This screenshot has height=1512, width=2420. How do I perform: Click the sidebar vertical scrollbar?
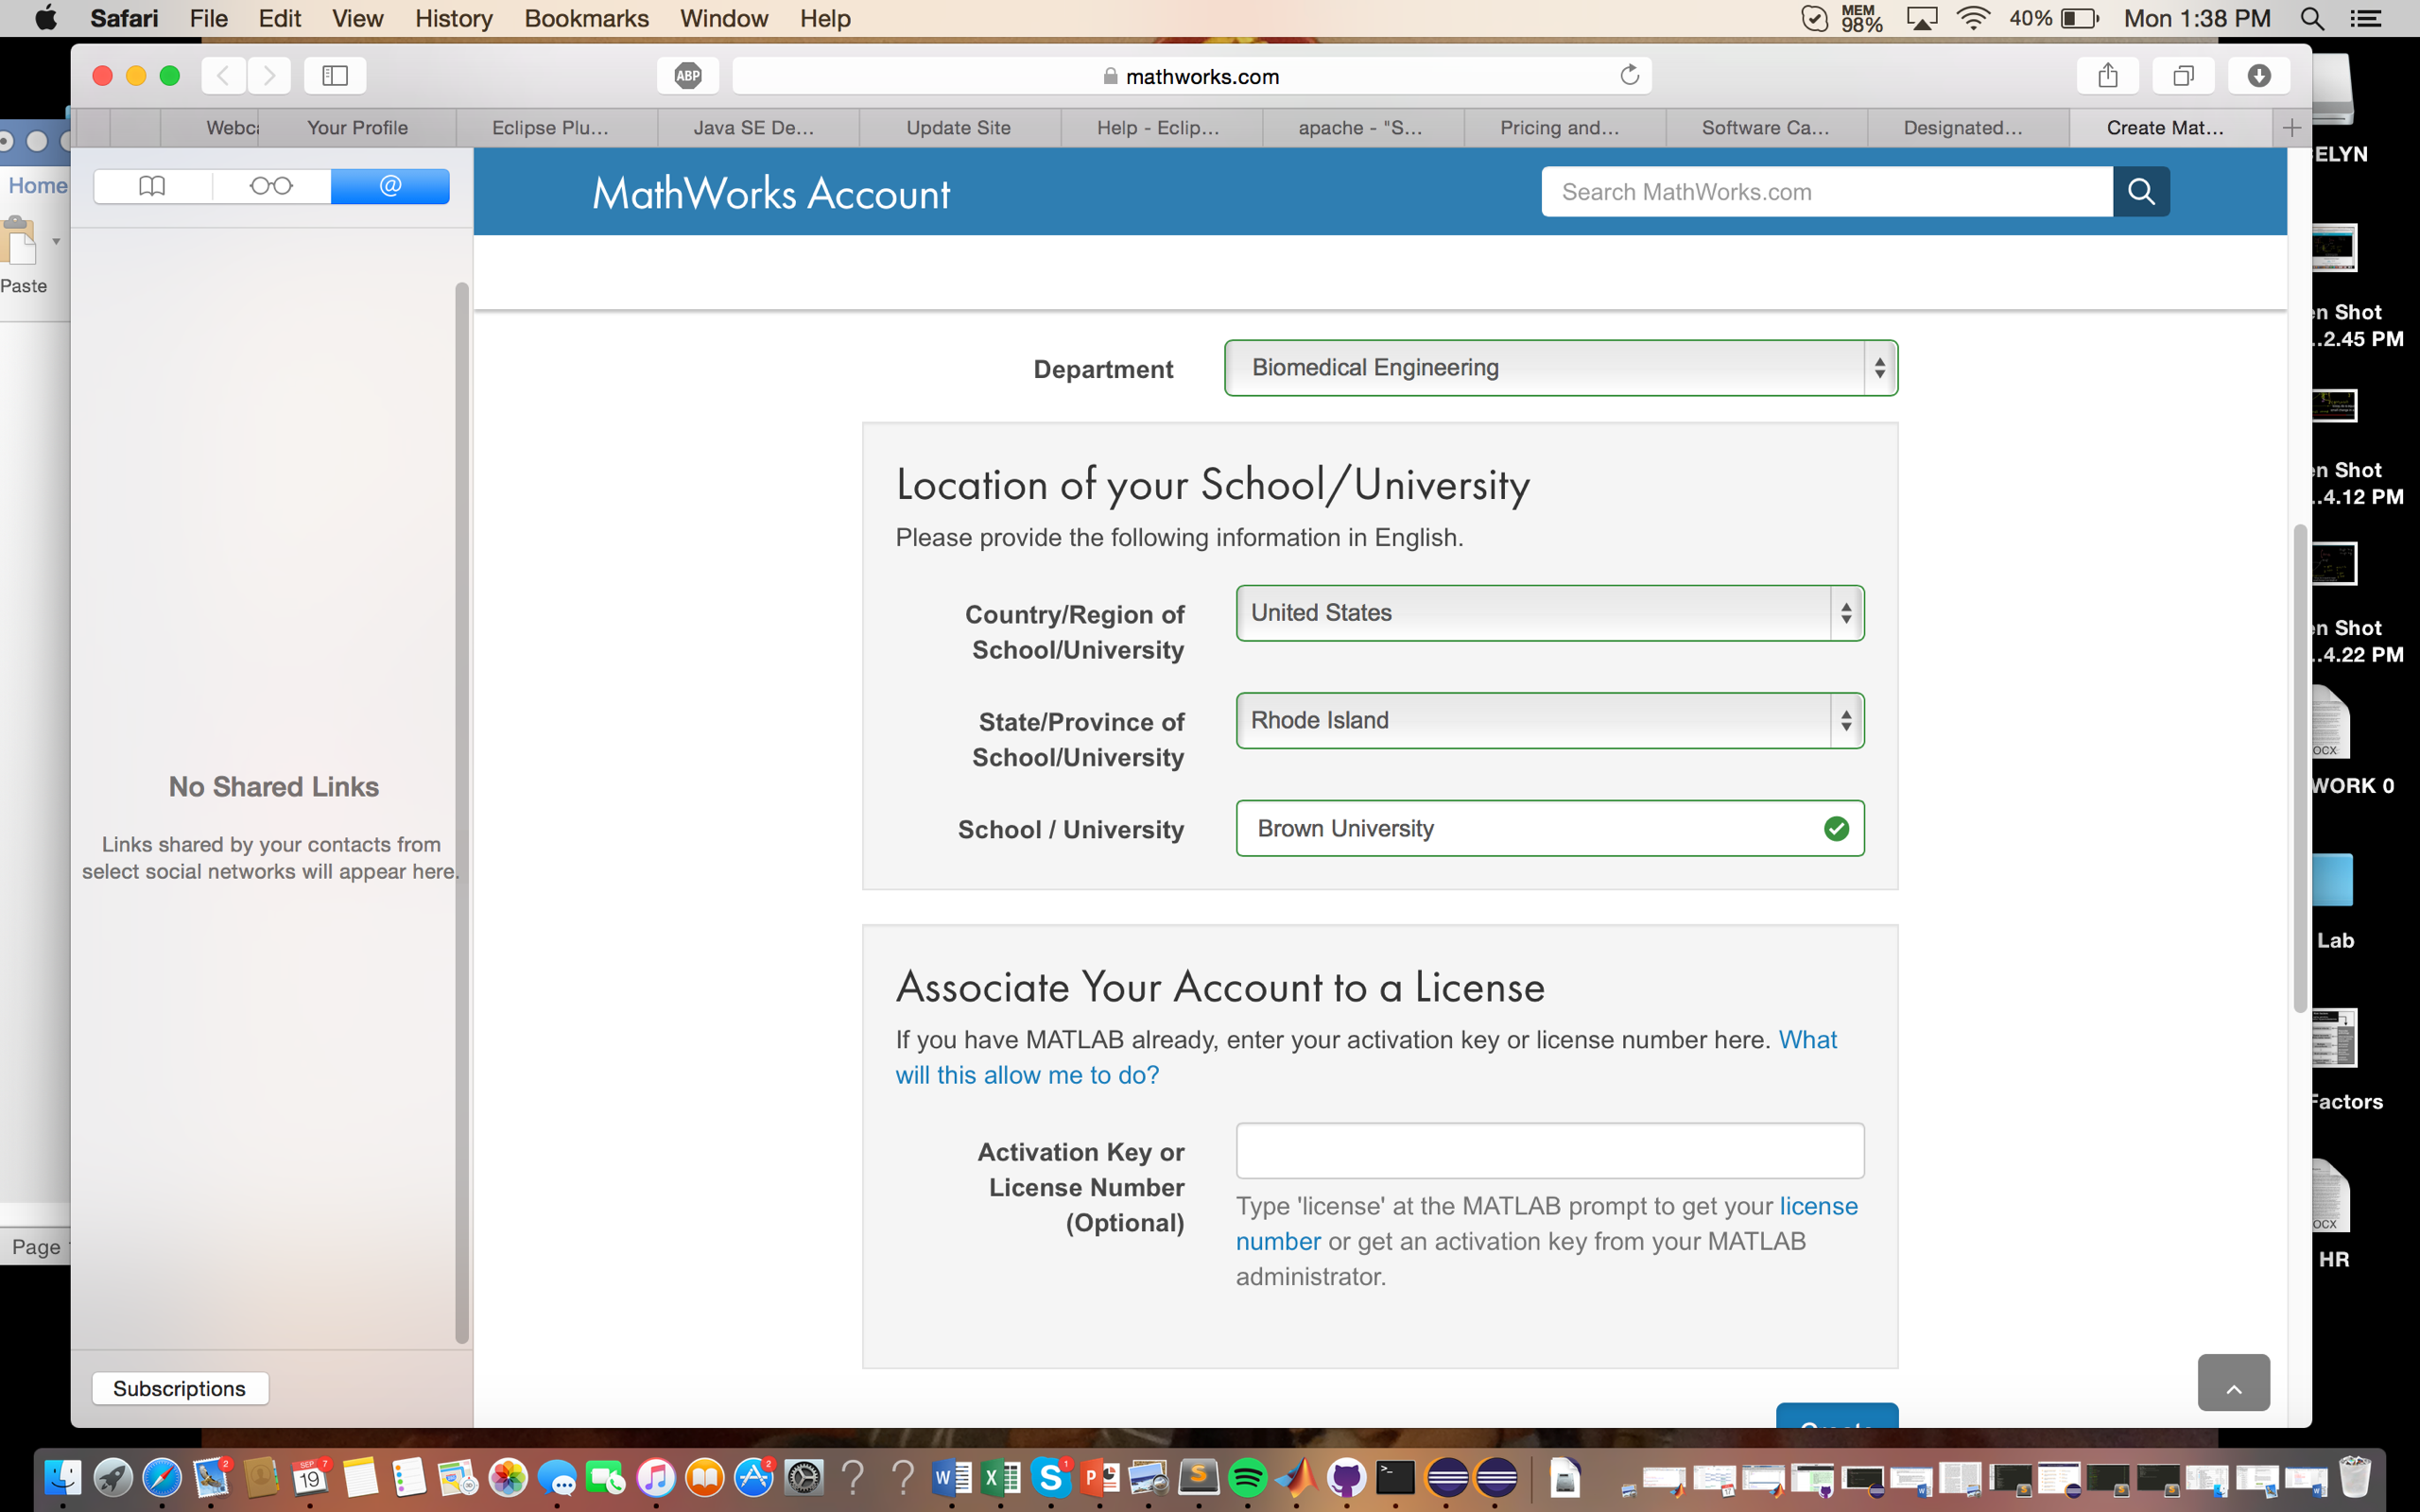[x=461, y=813]
